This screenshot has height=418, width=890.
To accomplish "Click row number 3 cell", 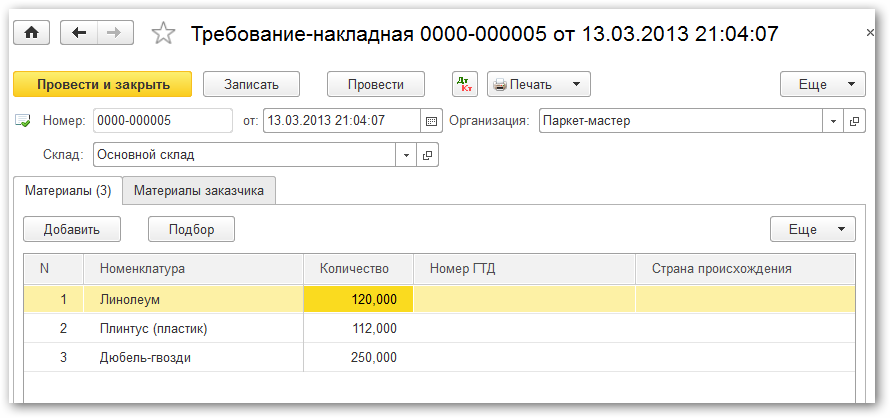I will pyautogui.click(x=53, y=358).
